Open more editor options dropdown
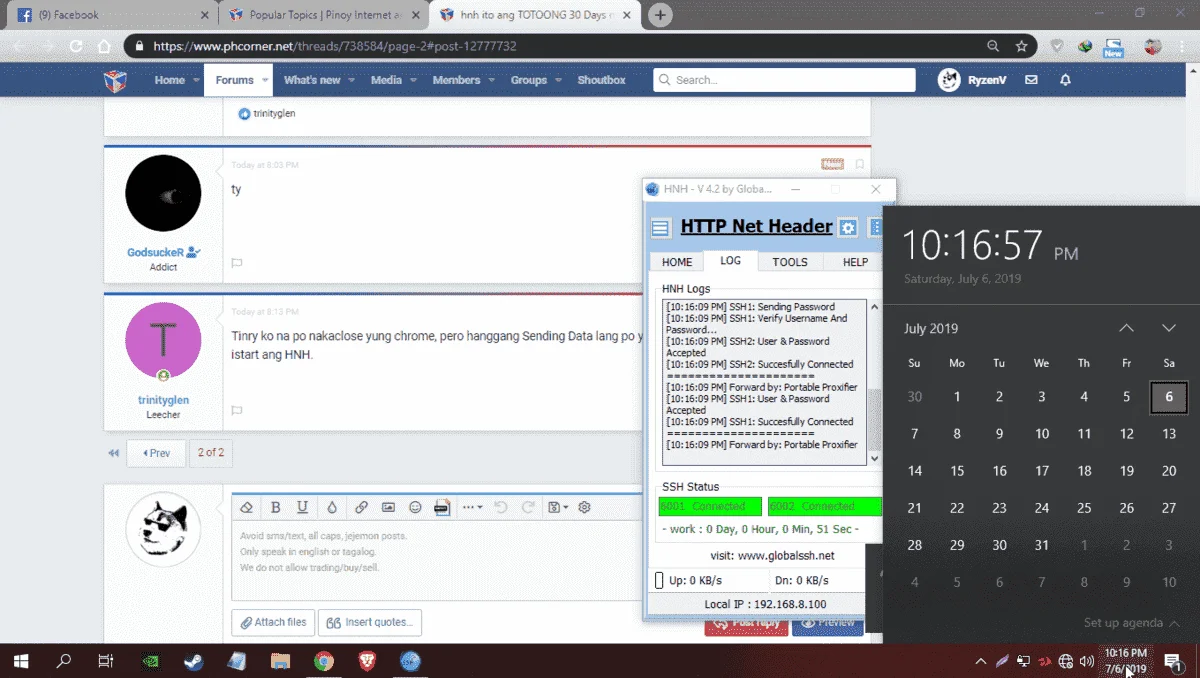 pos(473,507)
